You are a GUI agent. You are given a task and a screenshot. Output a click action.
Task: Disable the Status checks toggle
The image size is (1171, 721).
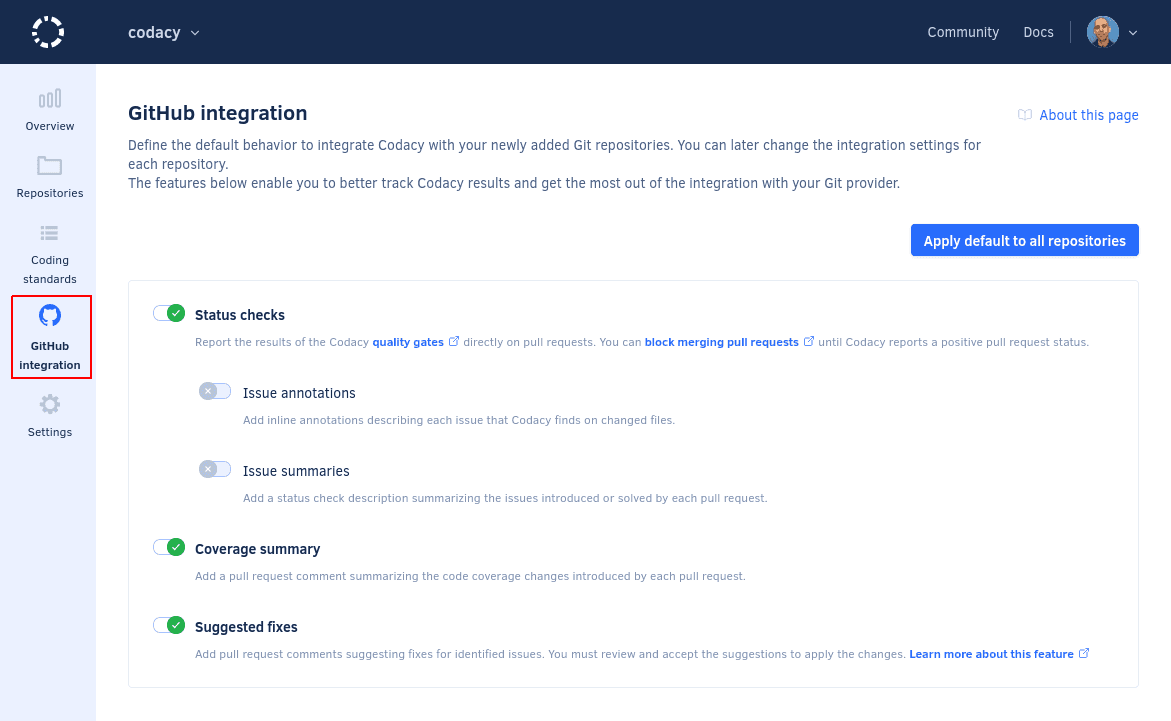tap(169, 313)
